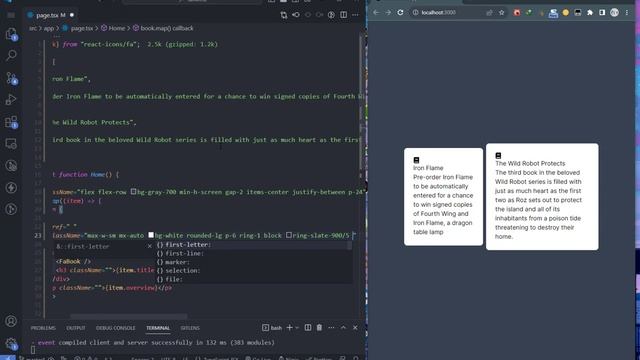Click the app folder breadcrumb
Screen dimensions: 640x360
pyautogui.click(x=49, y=28)
